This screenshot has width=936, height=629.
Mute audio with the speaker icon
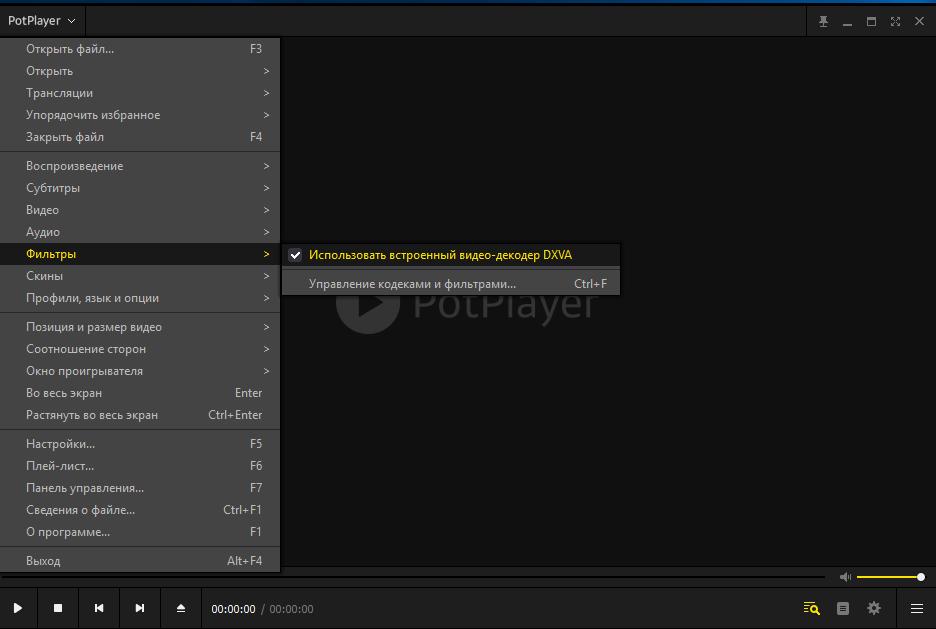(845, 577)
